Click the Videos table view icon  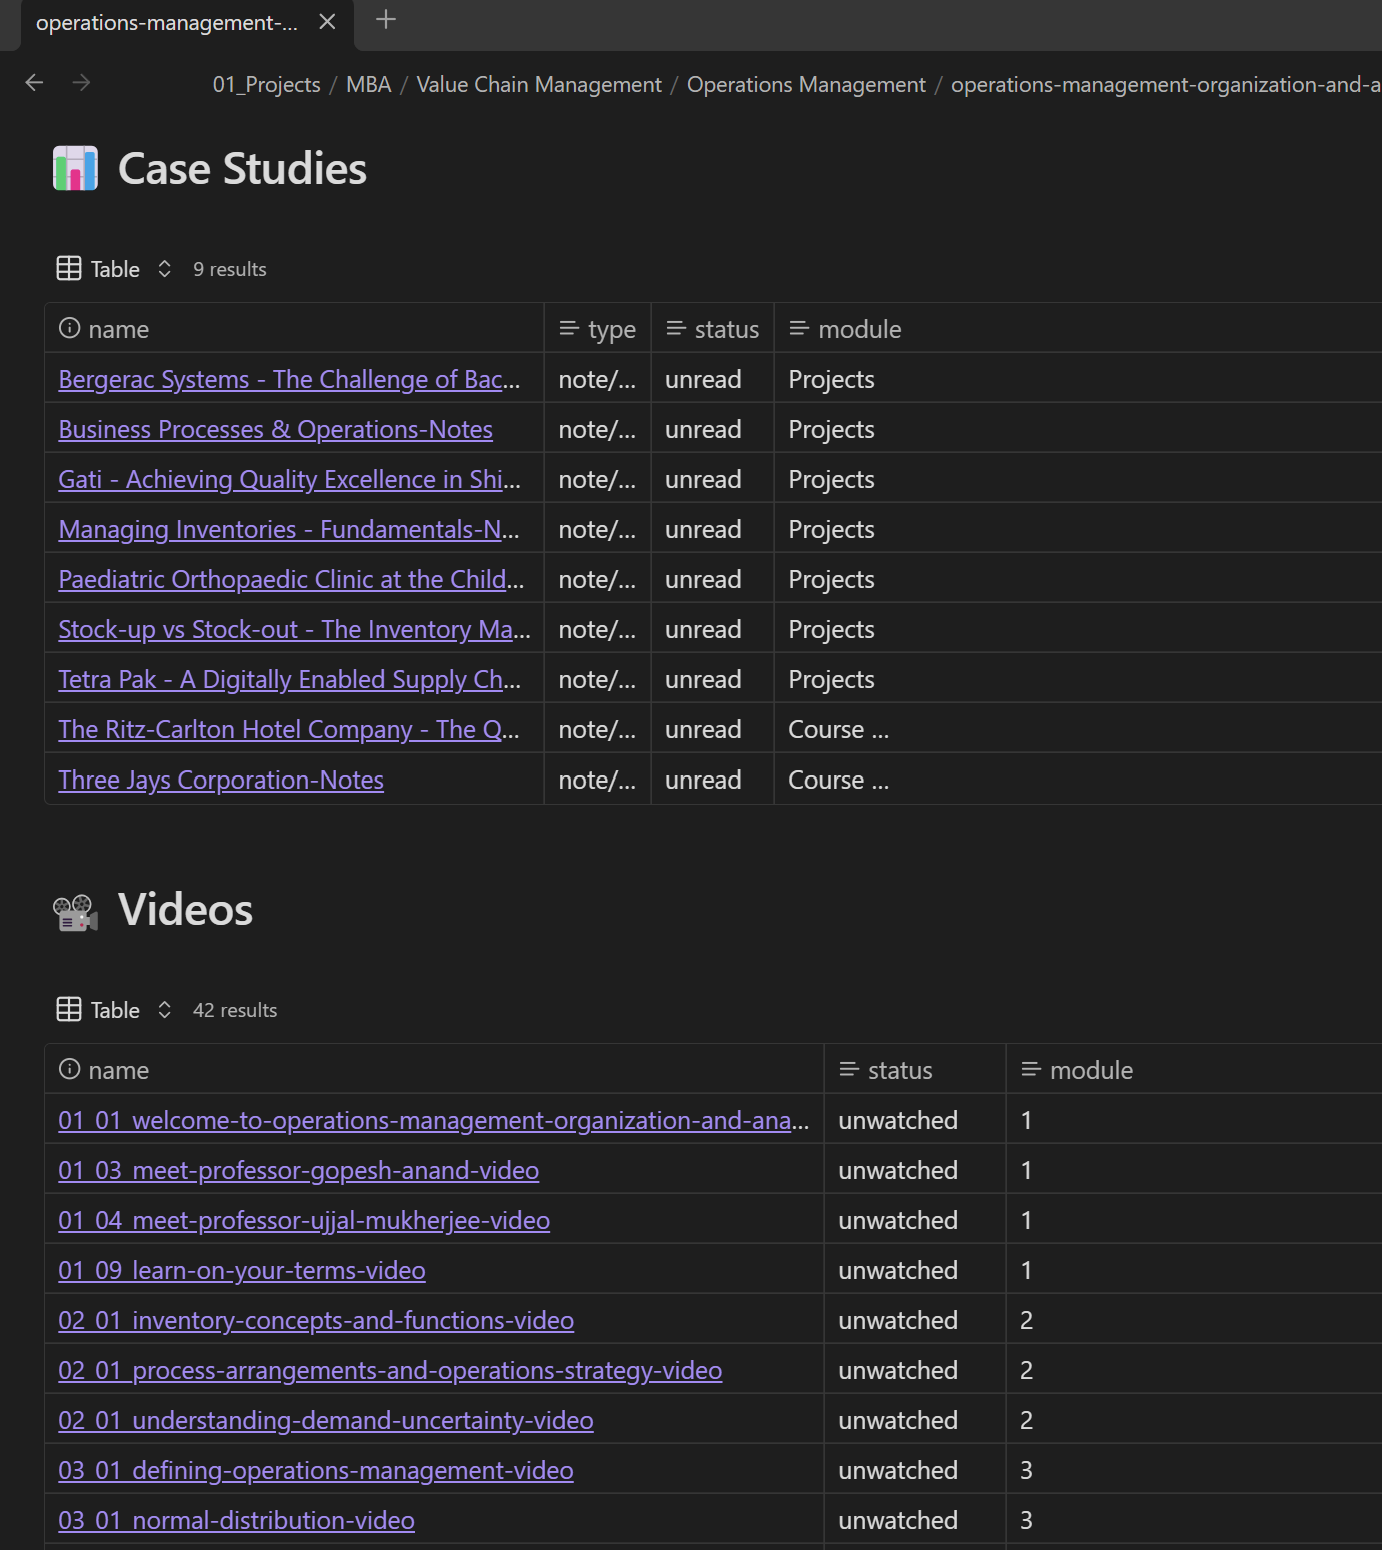click(69, 1010)
